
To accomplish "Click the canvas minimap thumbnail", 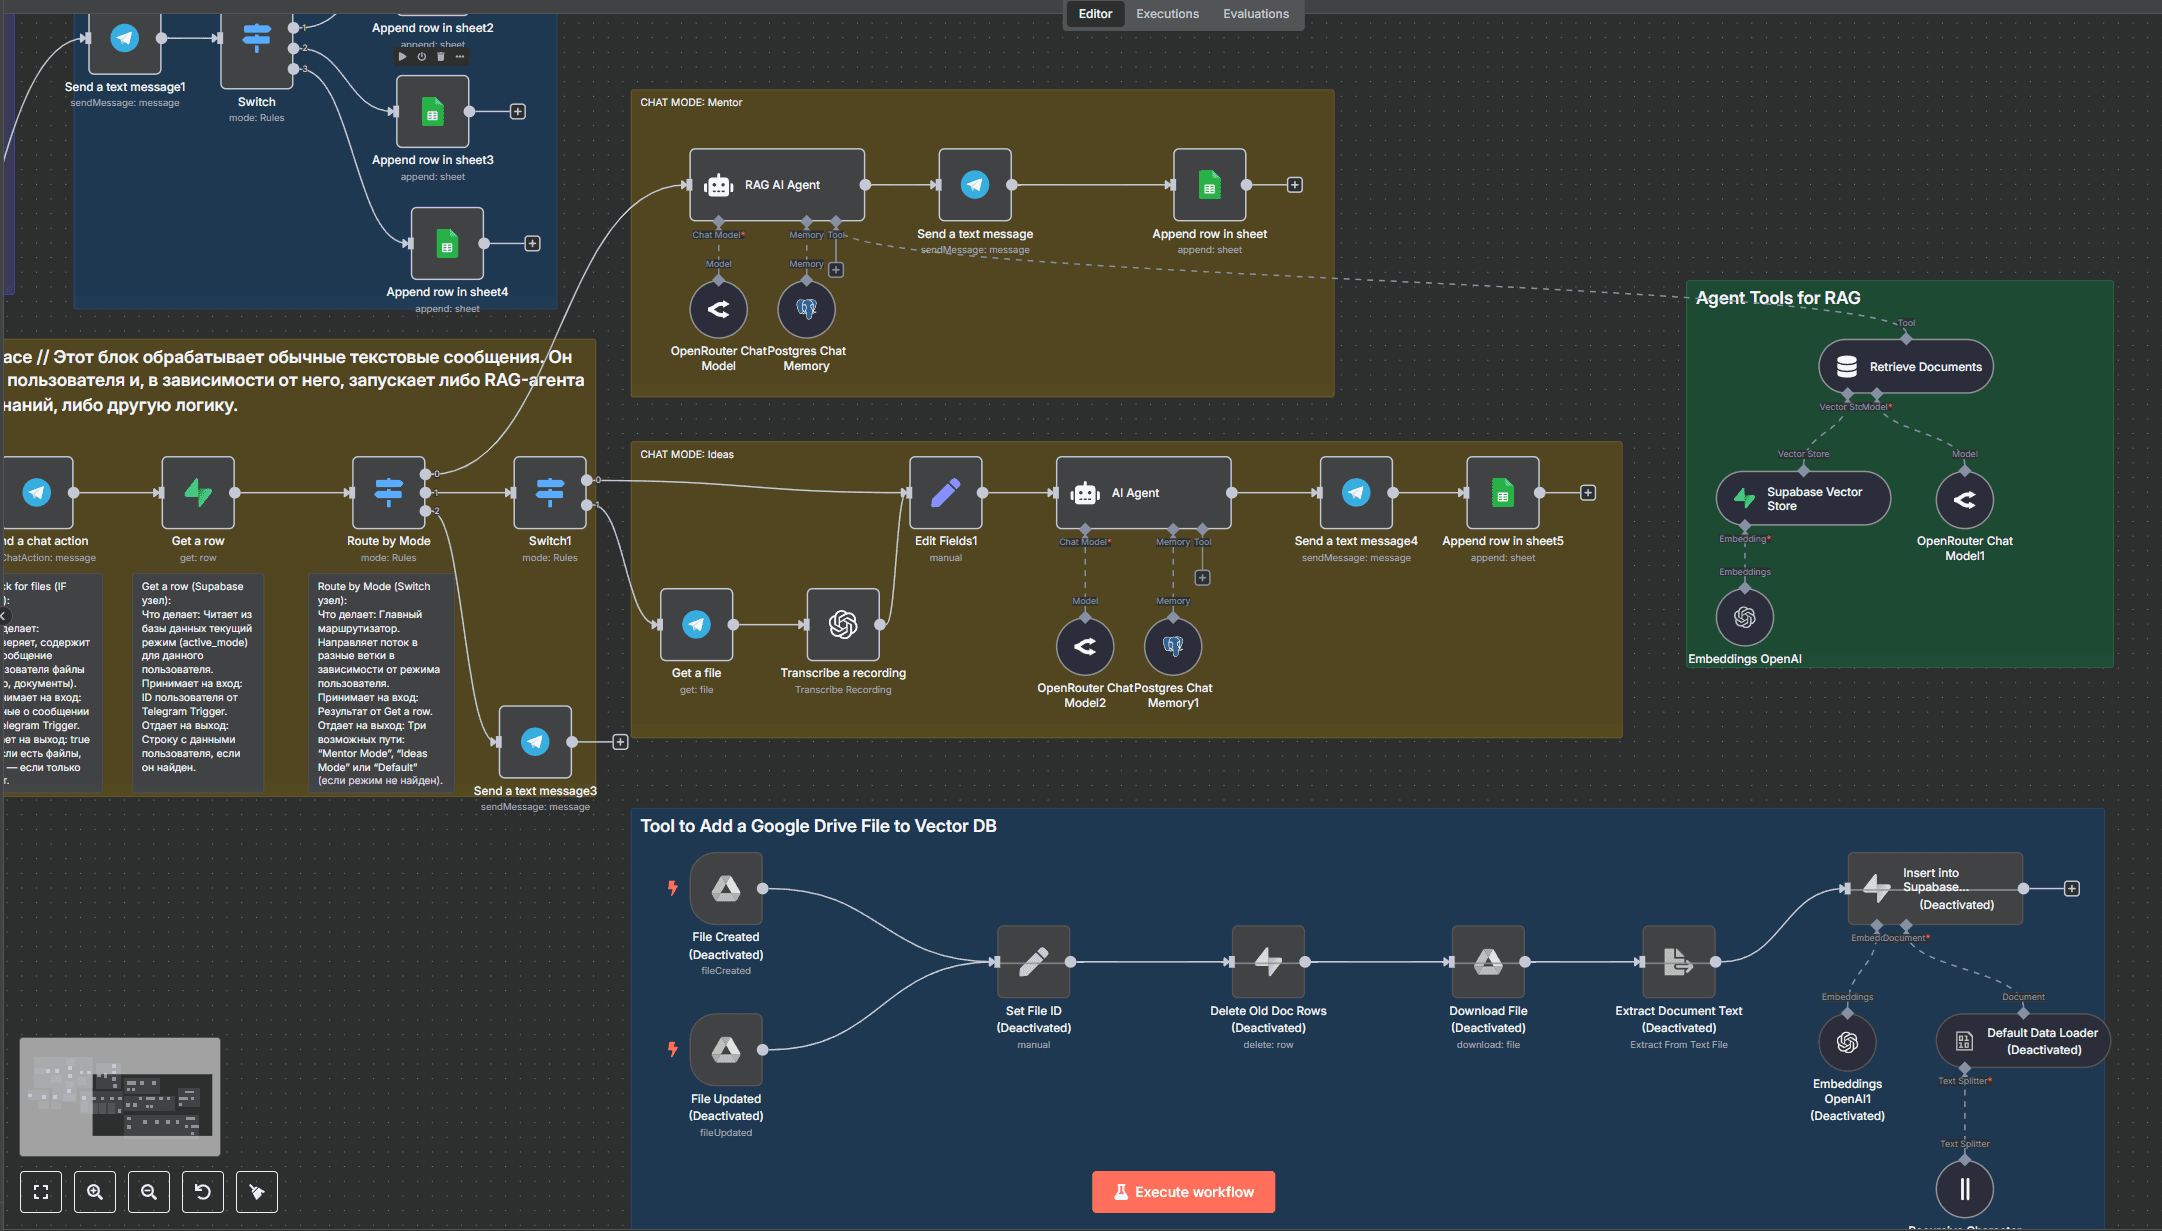I will point(120,1096).
